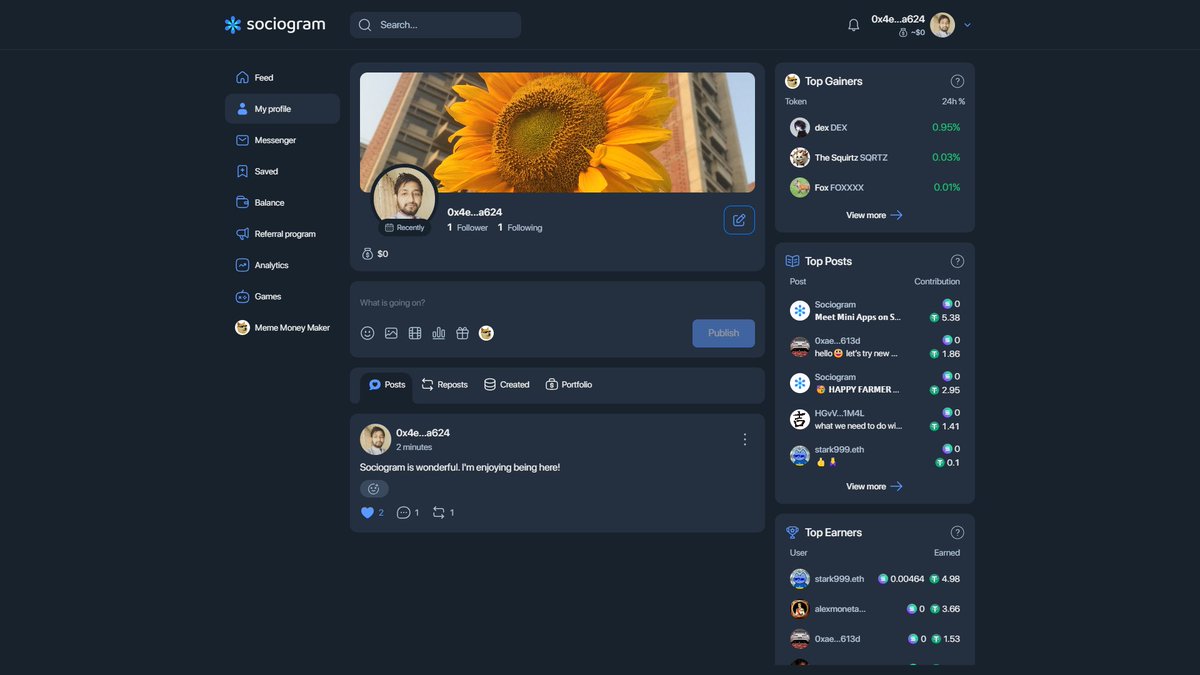Viewport: 1200px width, 675px height.
Task: Click the edit profile pencil button
Action: pyautogui.click(x=739, y=220)
